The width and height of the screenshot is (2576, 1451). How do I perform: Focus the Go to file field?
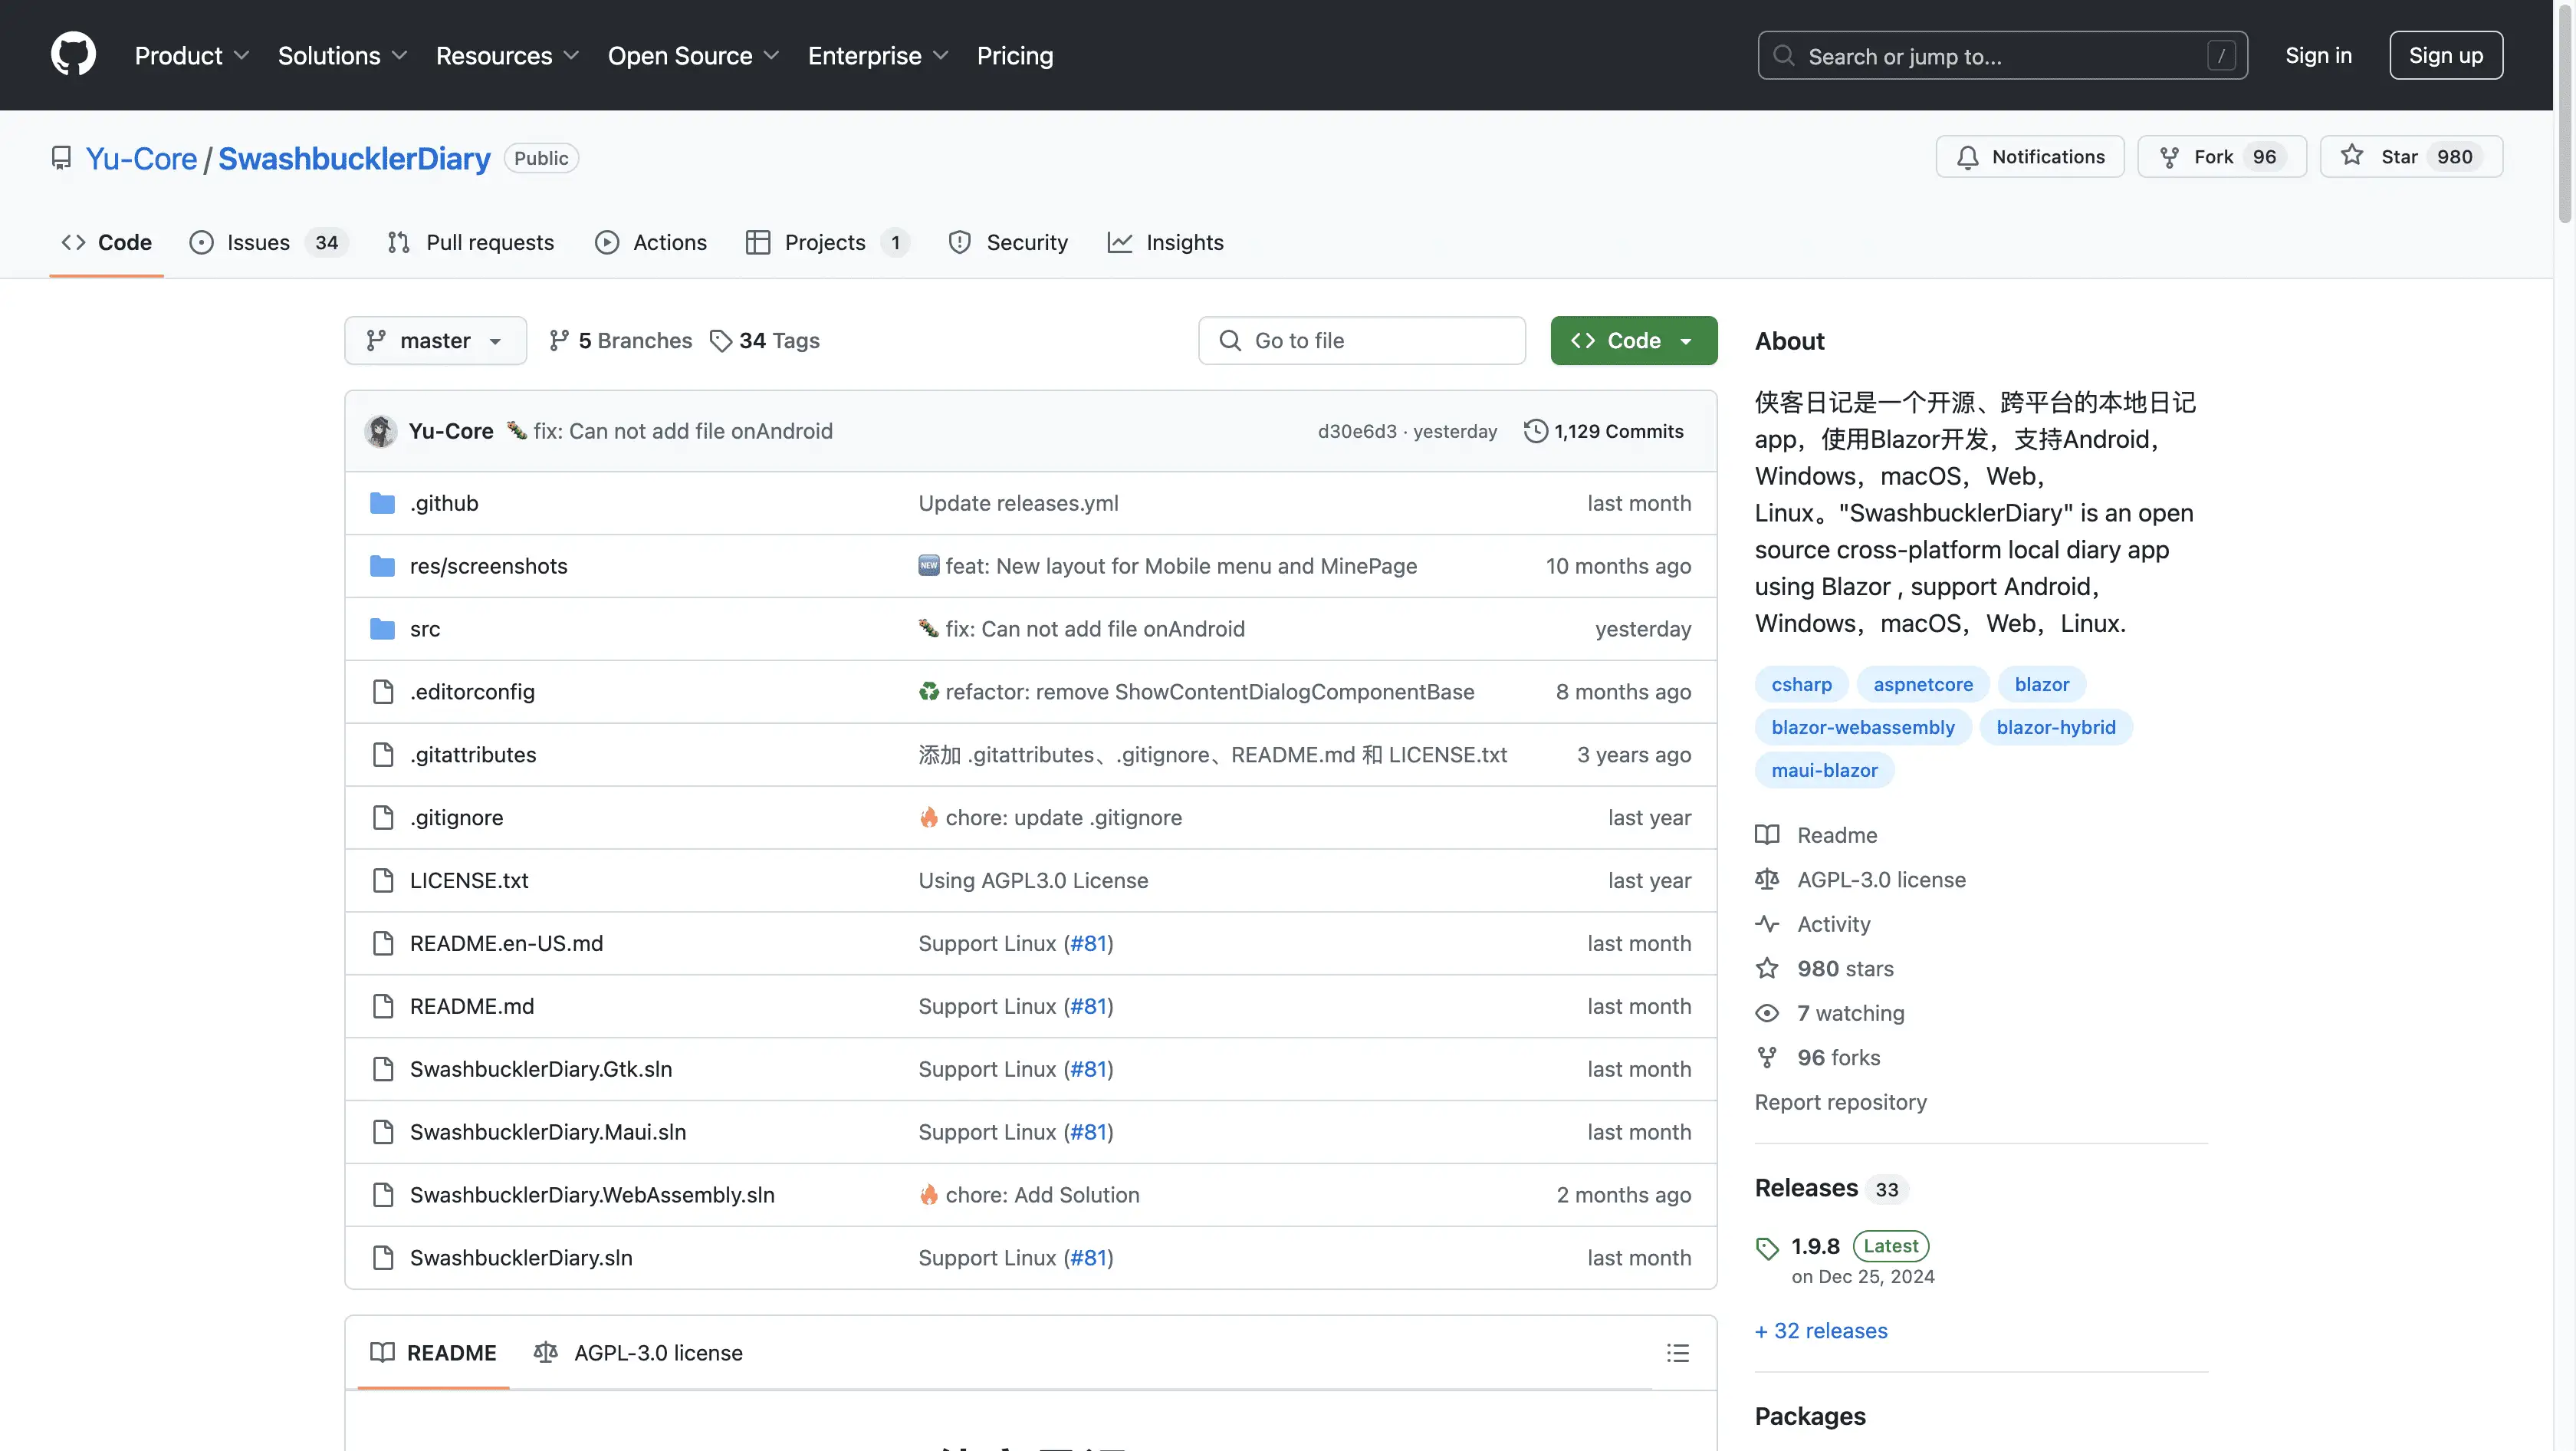point(1361,341)
